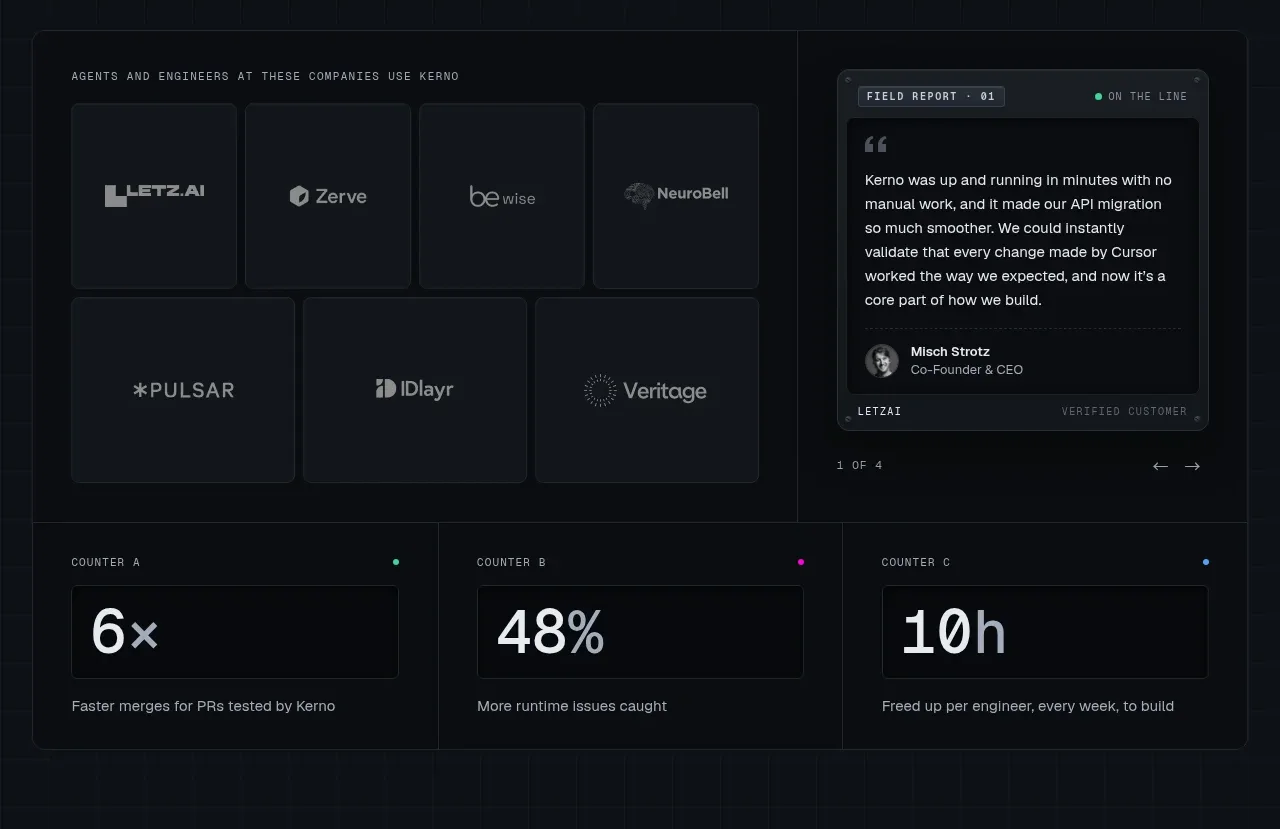
Task: Click the Counter B label
Action: 512,563
